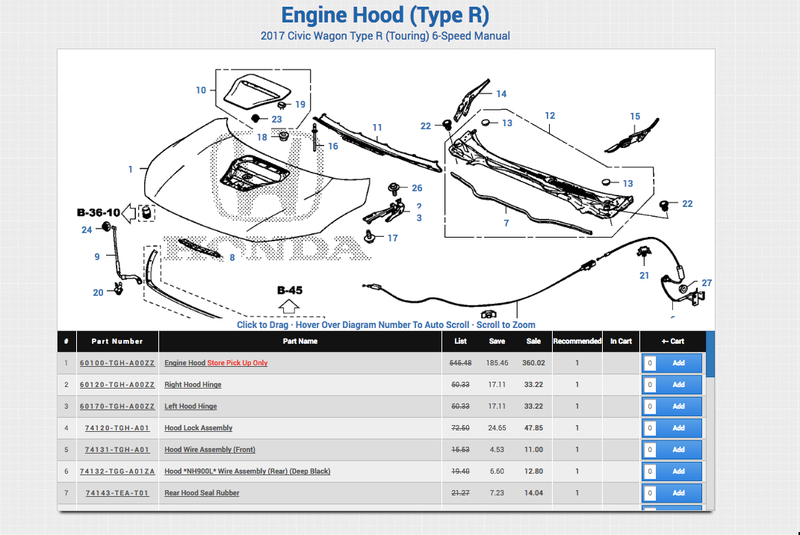Click the List column header
This screenshot has width=800, height=535.
click(x=460, y=342)
